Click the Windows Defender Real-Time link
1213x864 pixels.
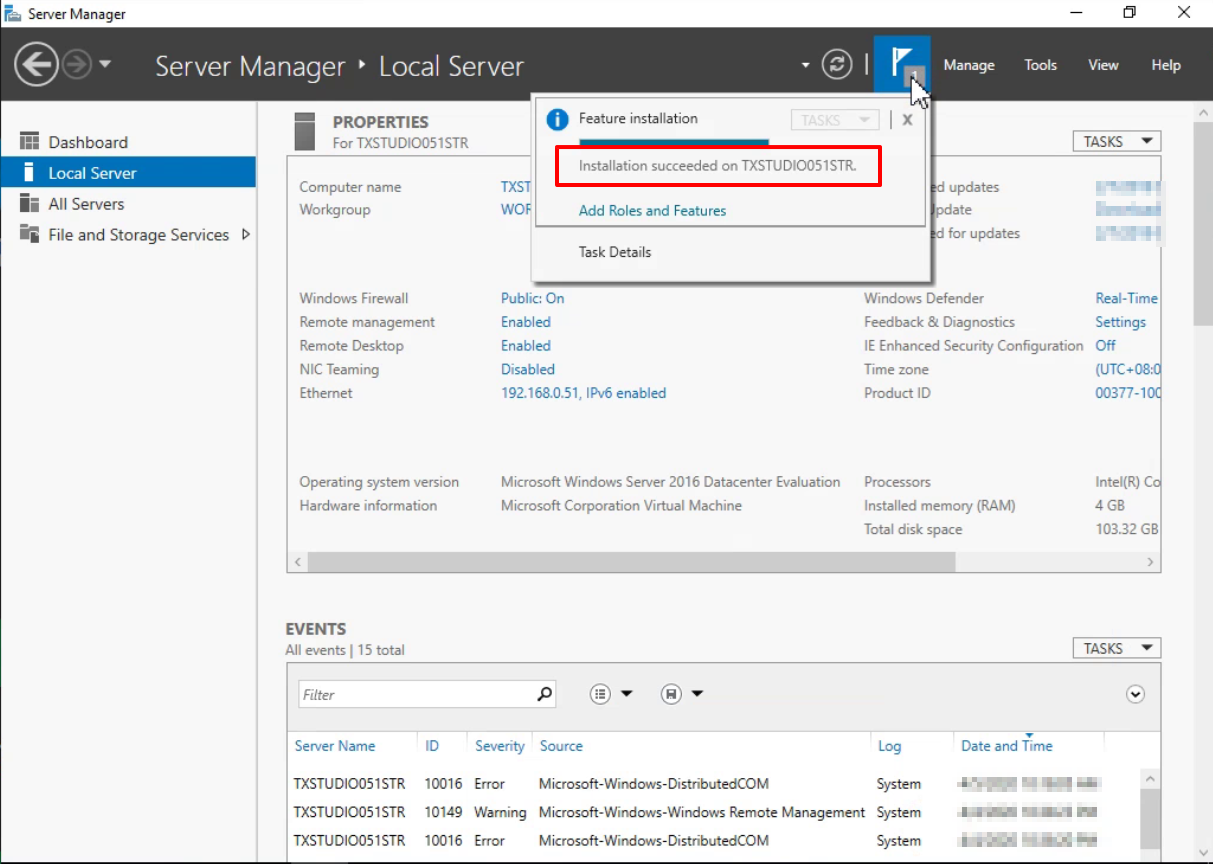tap(1127, 298)
